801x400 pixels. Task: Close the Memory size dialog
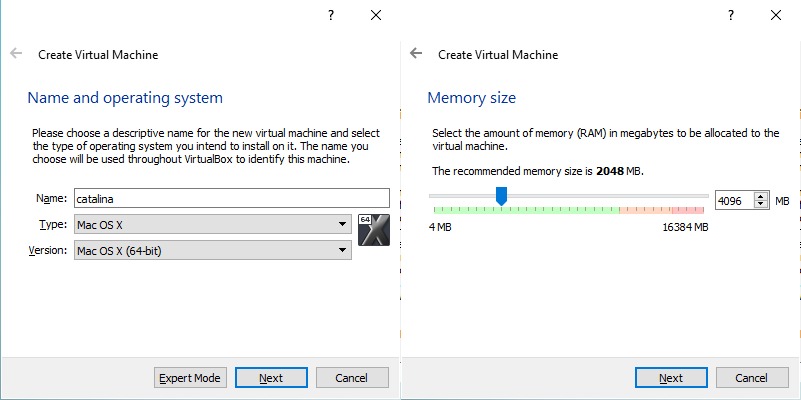(775, 15)
